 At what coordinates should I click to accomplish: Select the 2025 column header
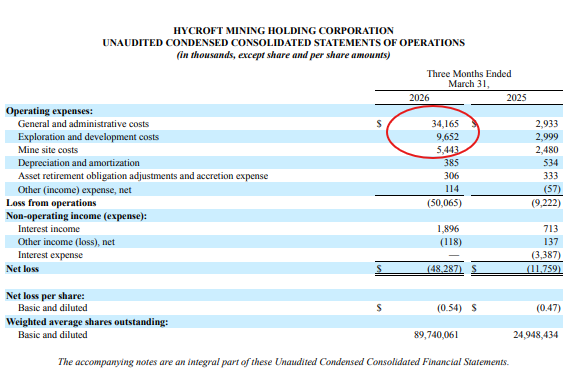coord(516,98)
